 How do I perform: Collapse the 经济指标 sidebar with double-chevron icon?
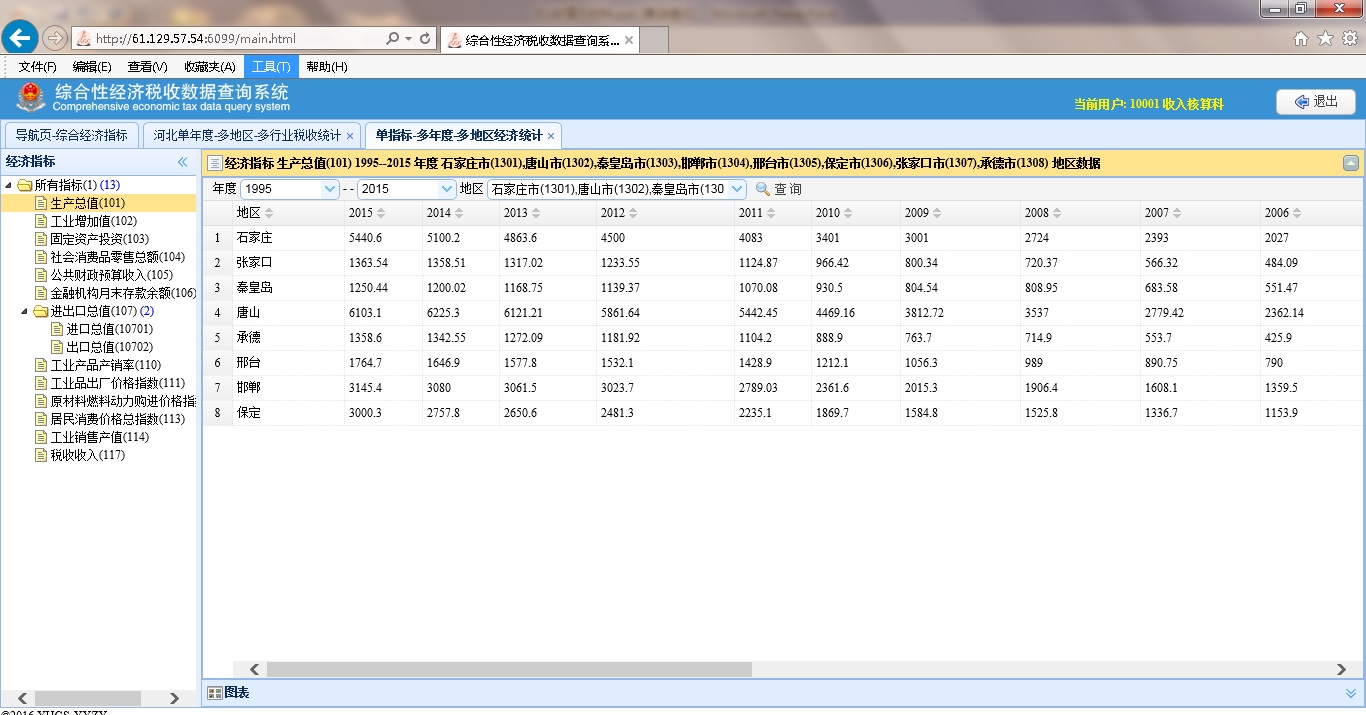182,162
